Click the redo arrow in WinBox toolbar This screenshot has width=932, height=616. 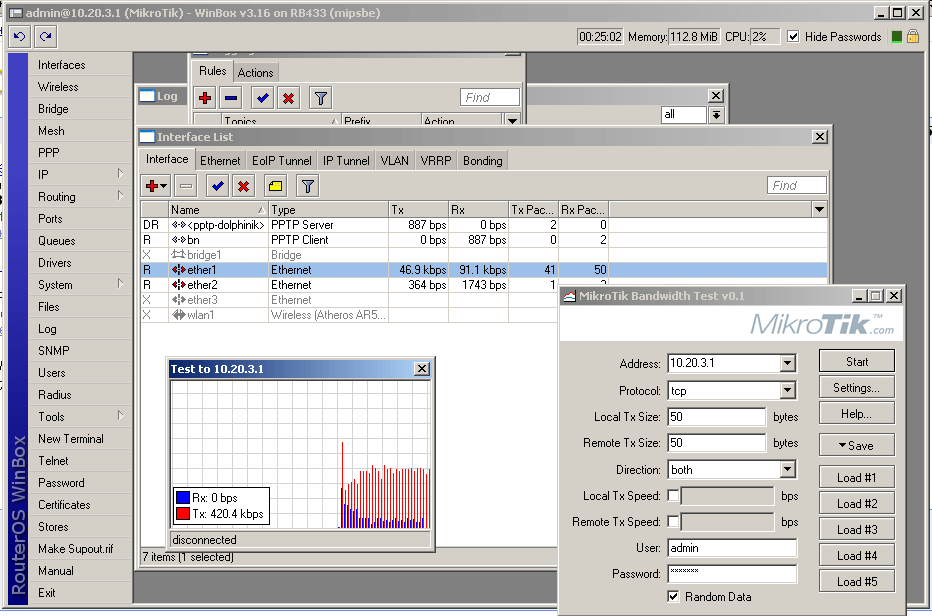(x=45, y=37)
